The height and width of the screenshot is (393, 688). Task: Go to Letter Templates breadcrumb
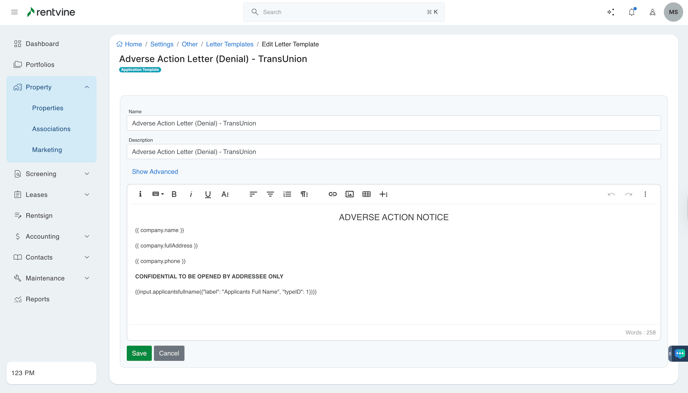(x=229, y=44)
